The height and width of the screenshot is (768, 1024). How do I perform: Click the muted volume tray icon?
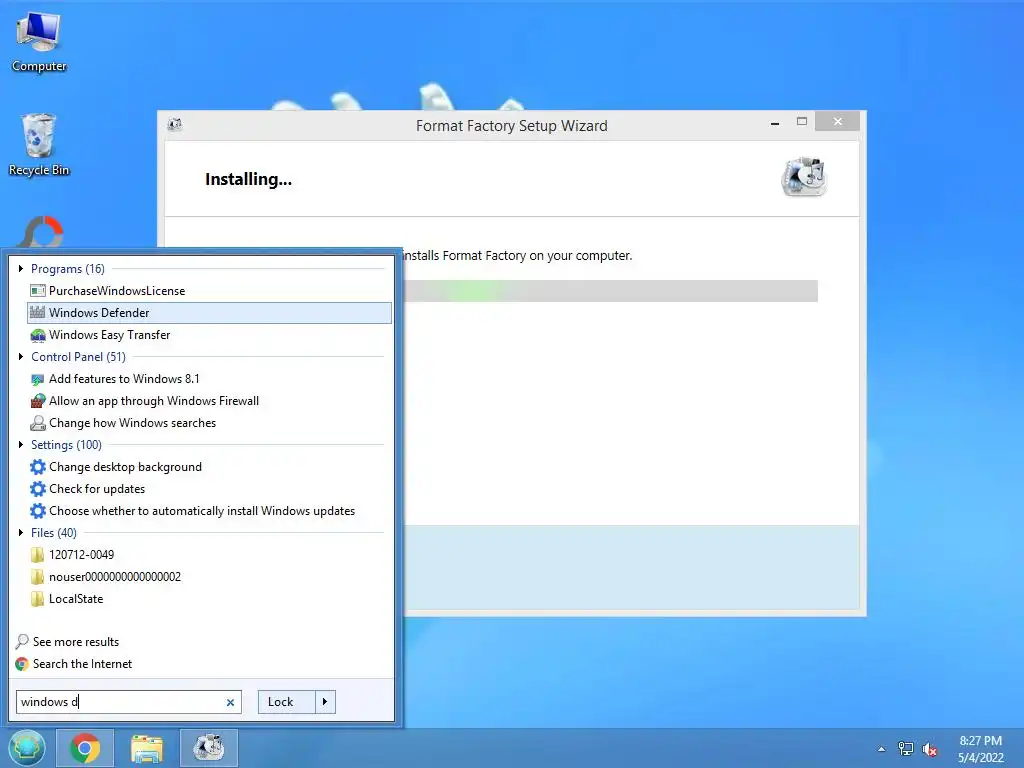930,749
